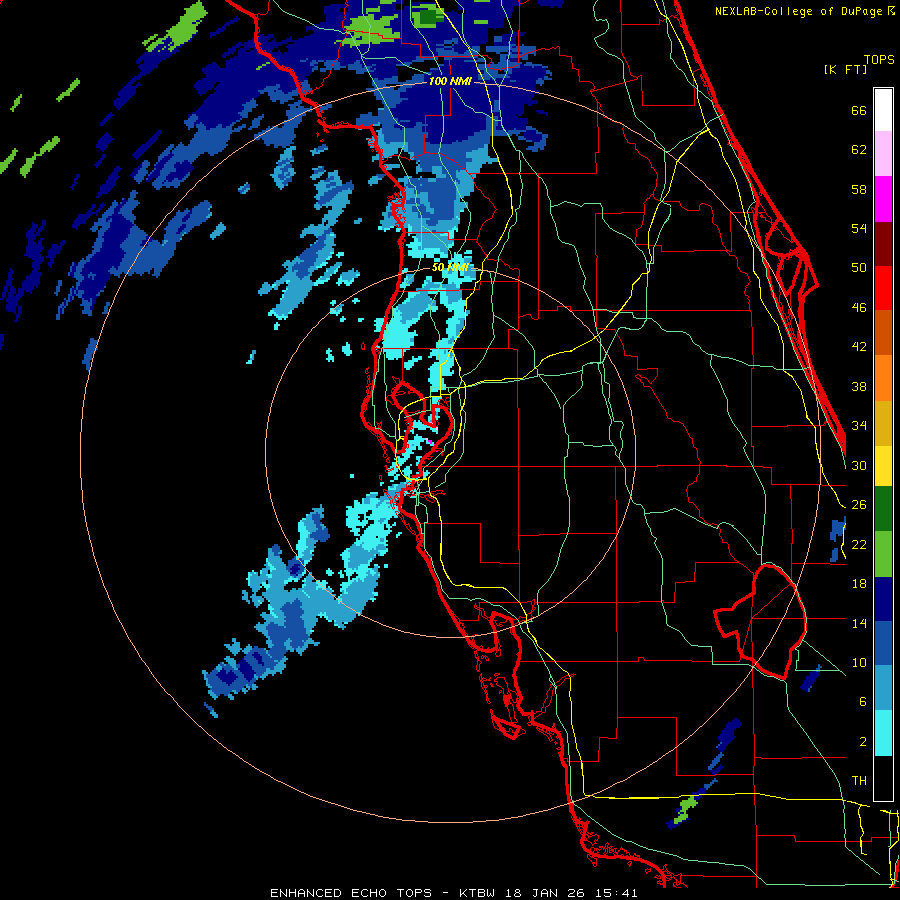Select the light pink legend color segment

pos(883,154)
